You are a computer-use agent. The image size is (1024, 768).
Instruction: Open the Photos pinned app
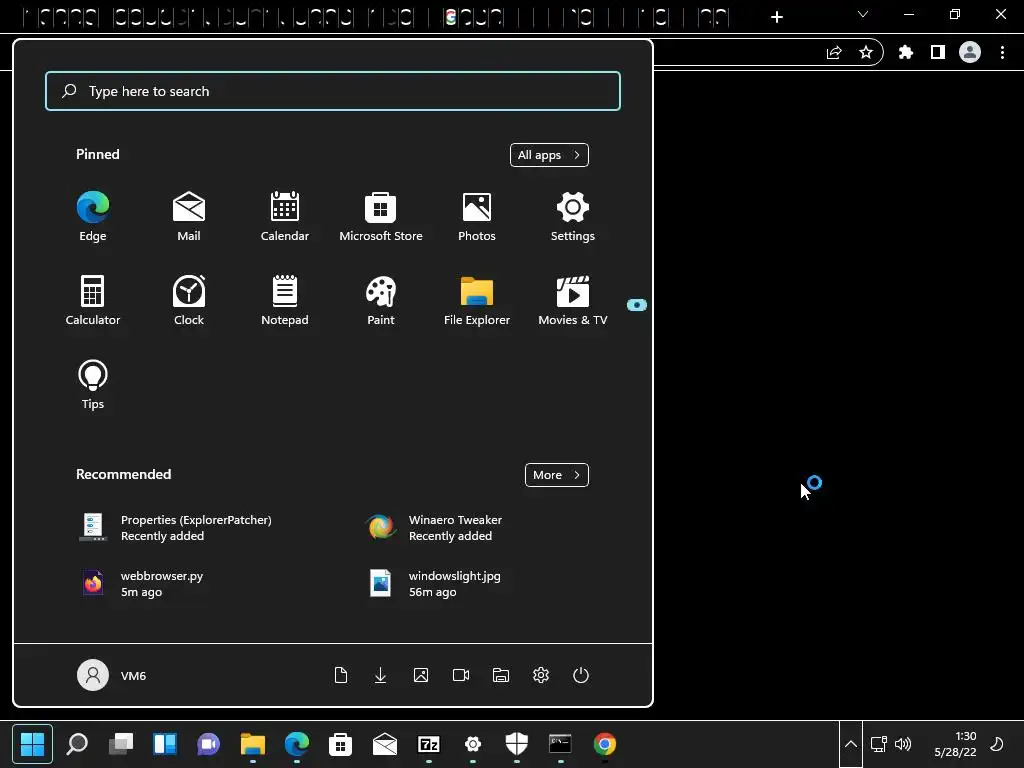tap(477, 217)
